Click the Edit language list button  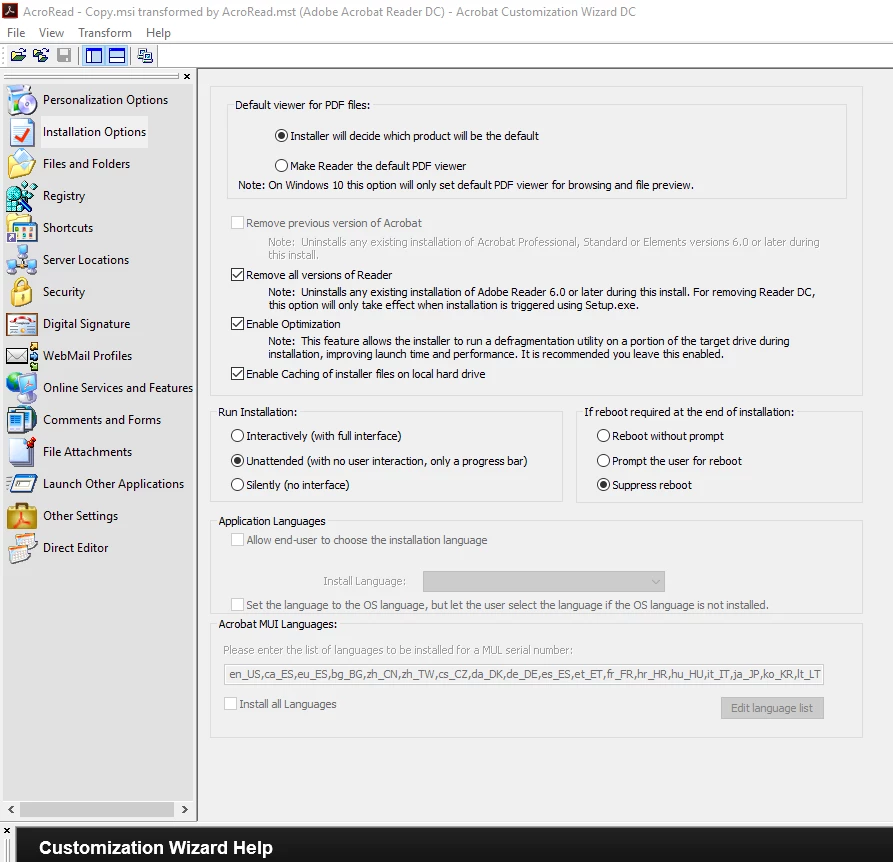pos(772,708)
